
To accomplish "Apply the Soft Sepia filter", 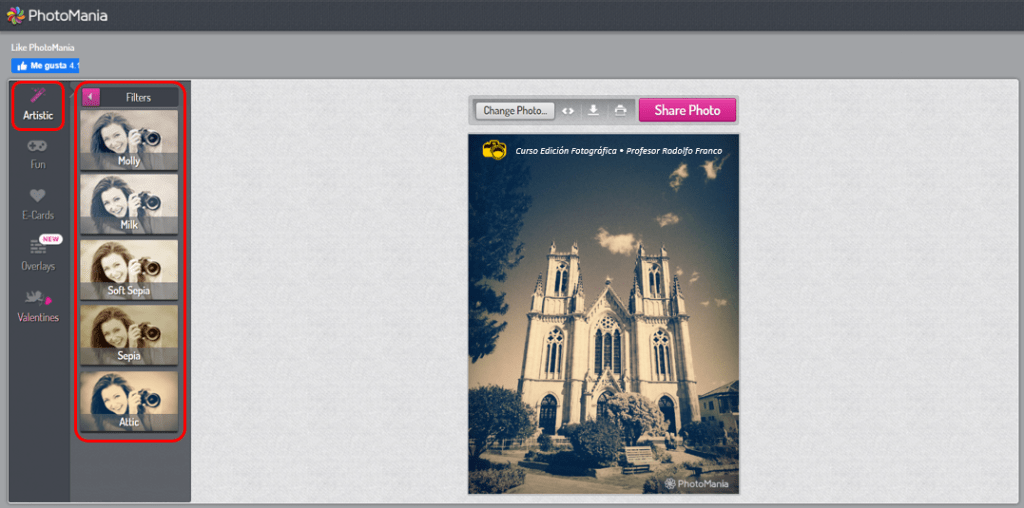I will coord(129,268).
